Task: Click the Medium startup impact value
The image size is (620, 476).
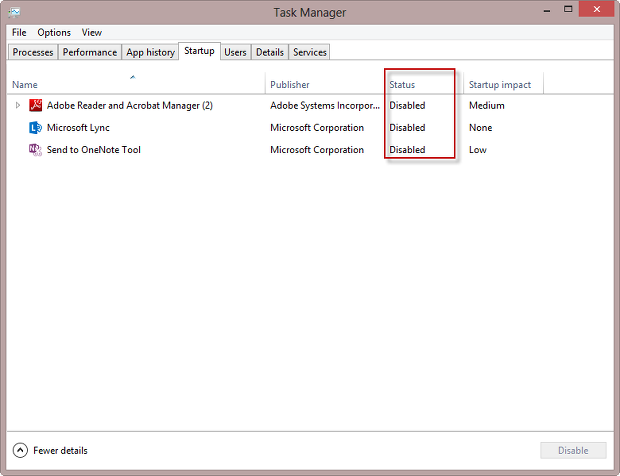Action: 487,105
